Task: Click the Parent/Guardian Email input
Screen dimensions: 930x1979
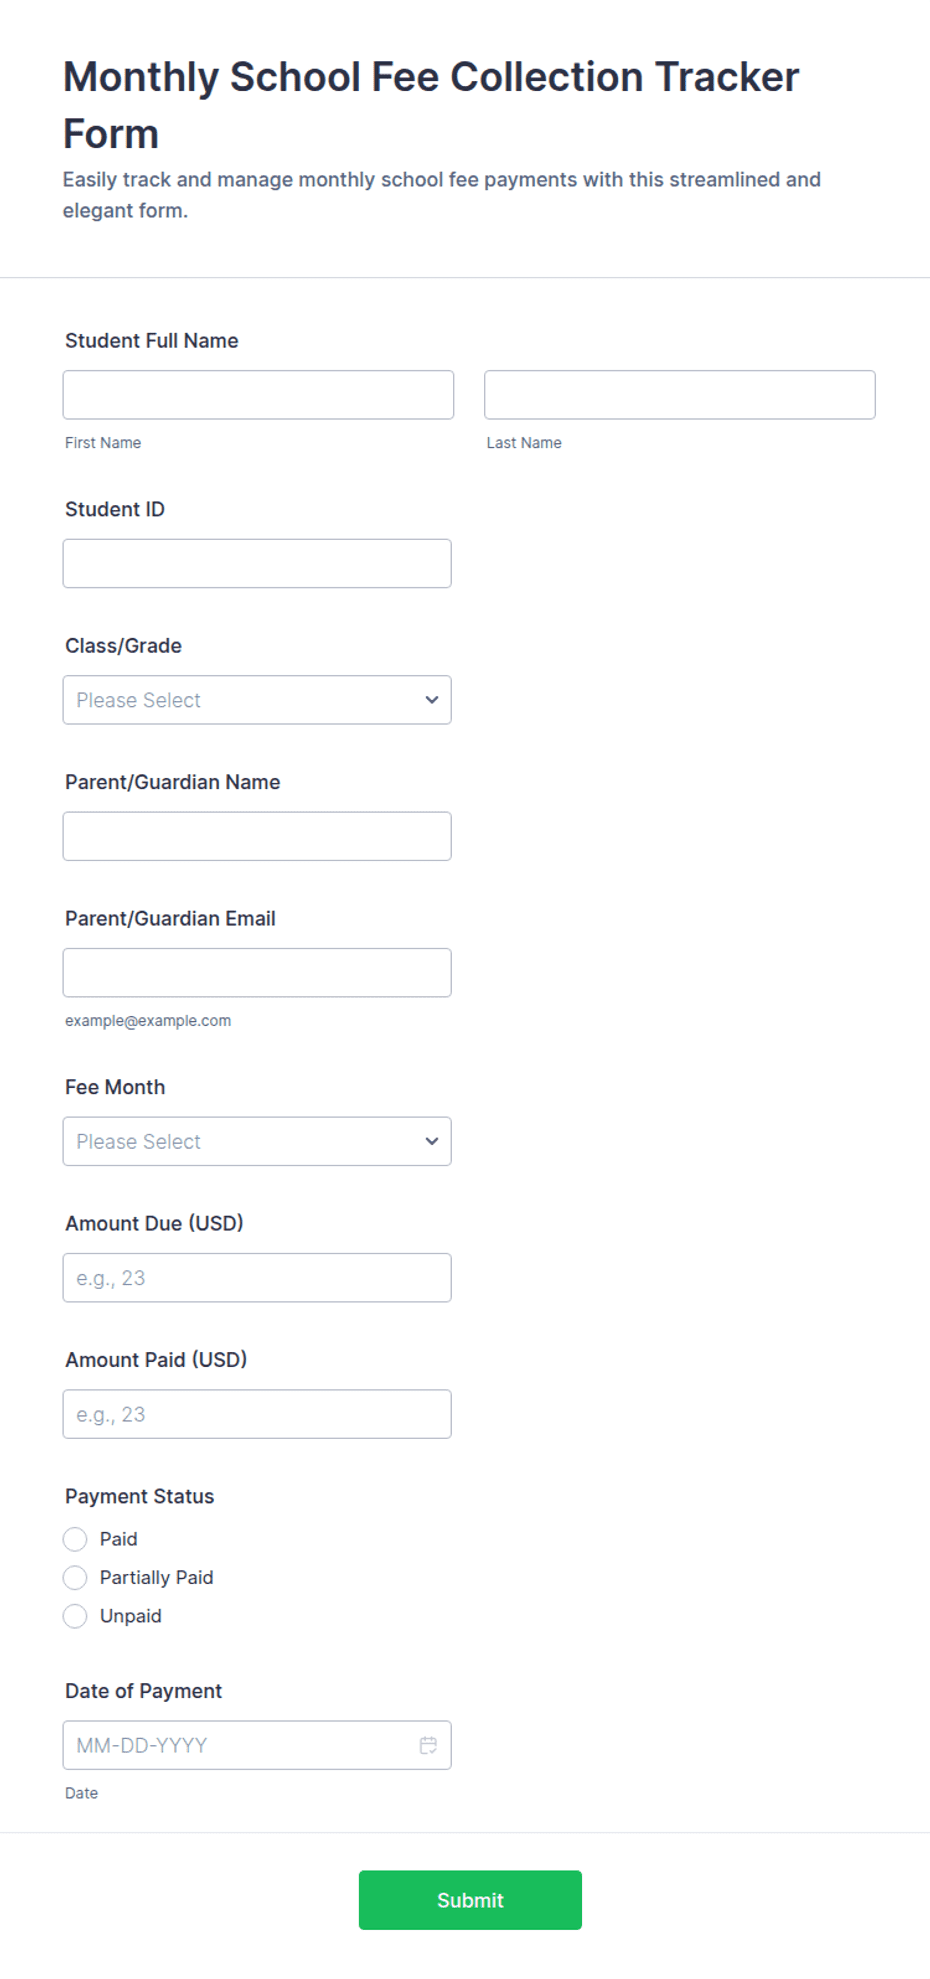Action: [257, 973]
